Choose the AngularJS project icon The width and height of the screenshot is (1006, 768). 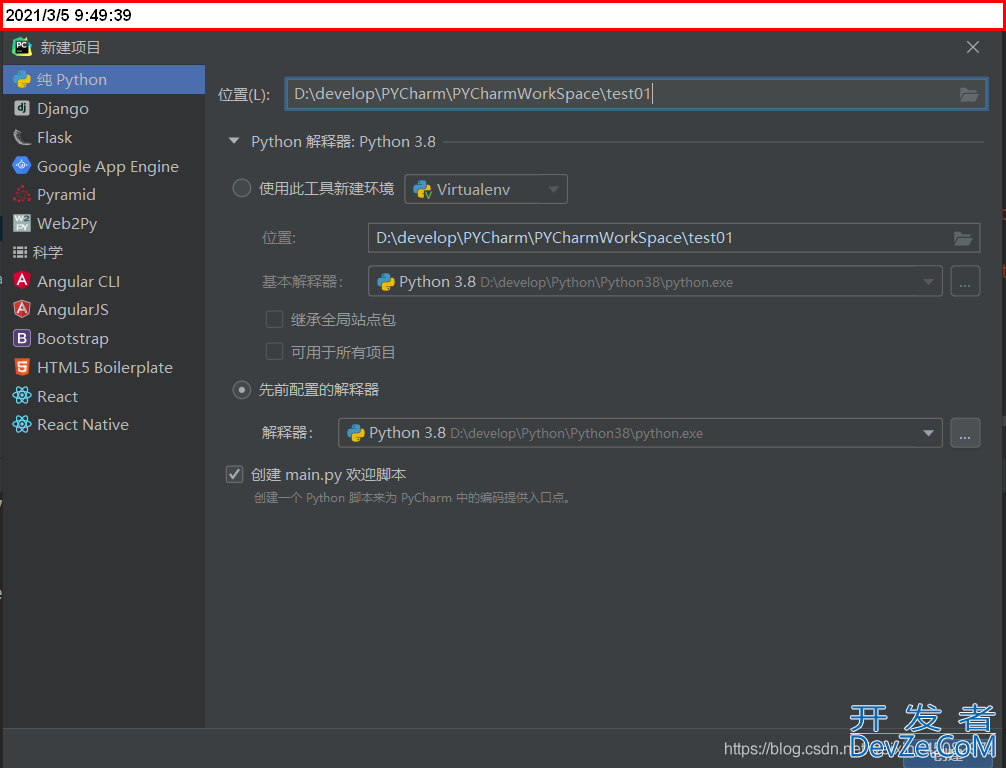coord(22,309)
